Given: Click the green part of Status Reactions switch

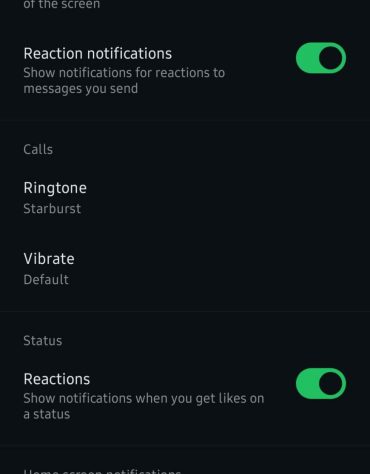Looking at the screenshot, I should (307, 384).
